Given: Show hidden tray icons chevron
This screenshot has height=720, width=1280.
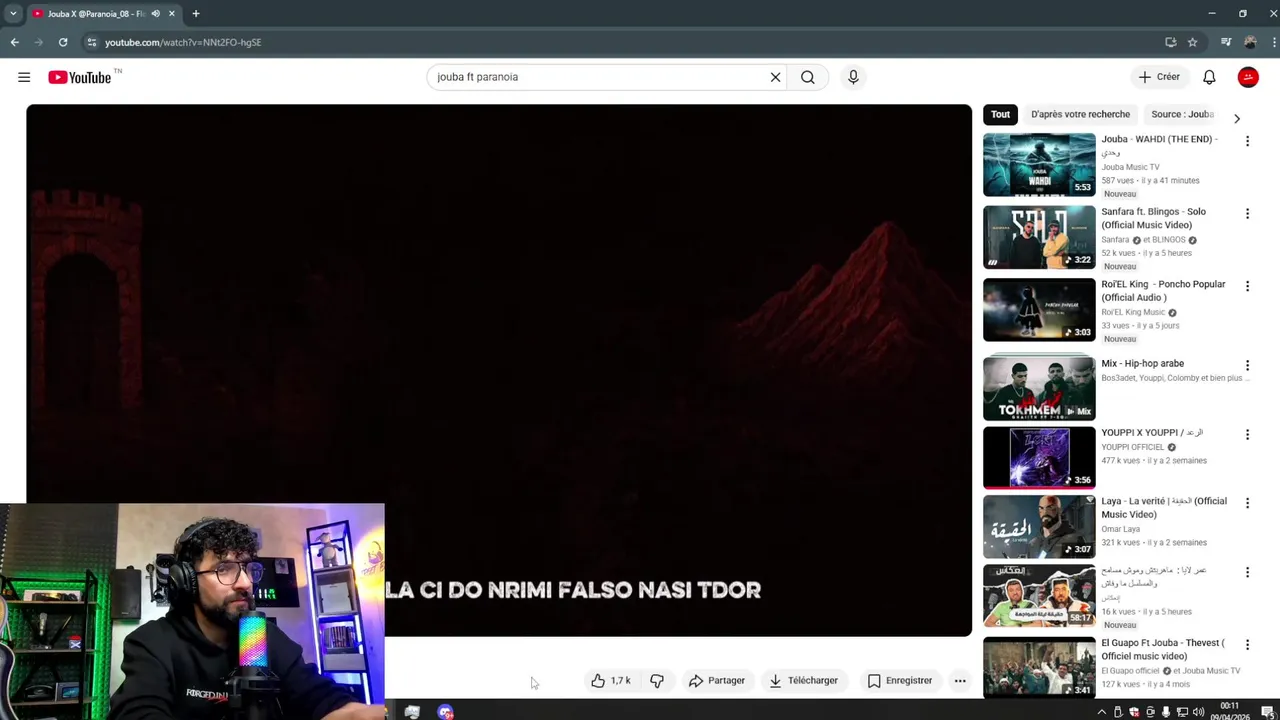Looking at the screenshot, I should 1102,712.
